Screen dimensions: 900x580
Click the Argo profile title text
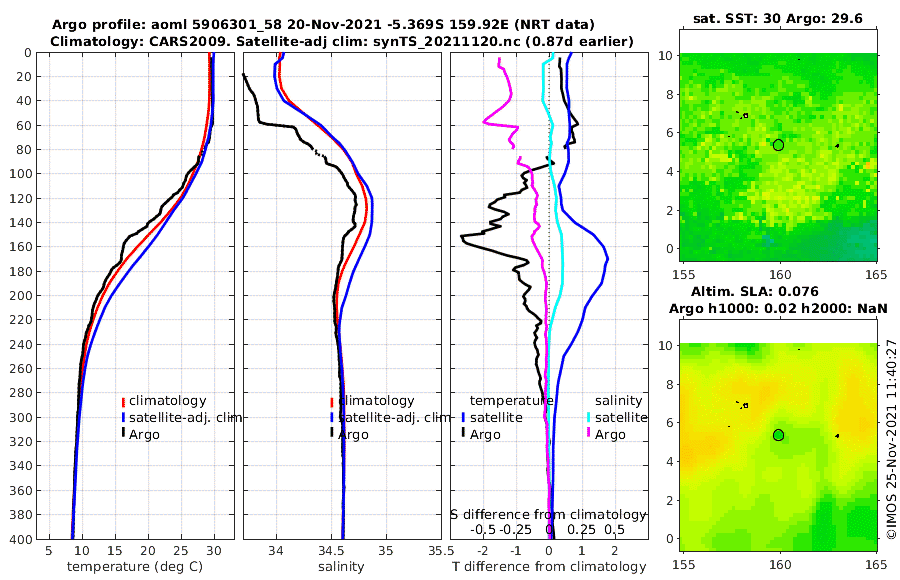(323, 25)
